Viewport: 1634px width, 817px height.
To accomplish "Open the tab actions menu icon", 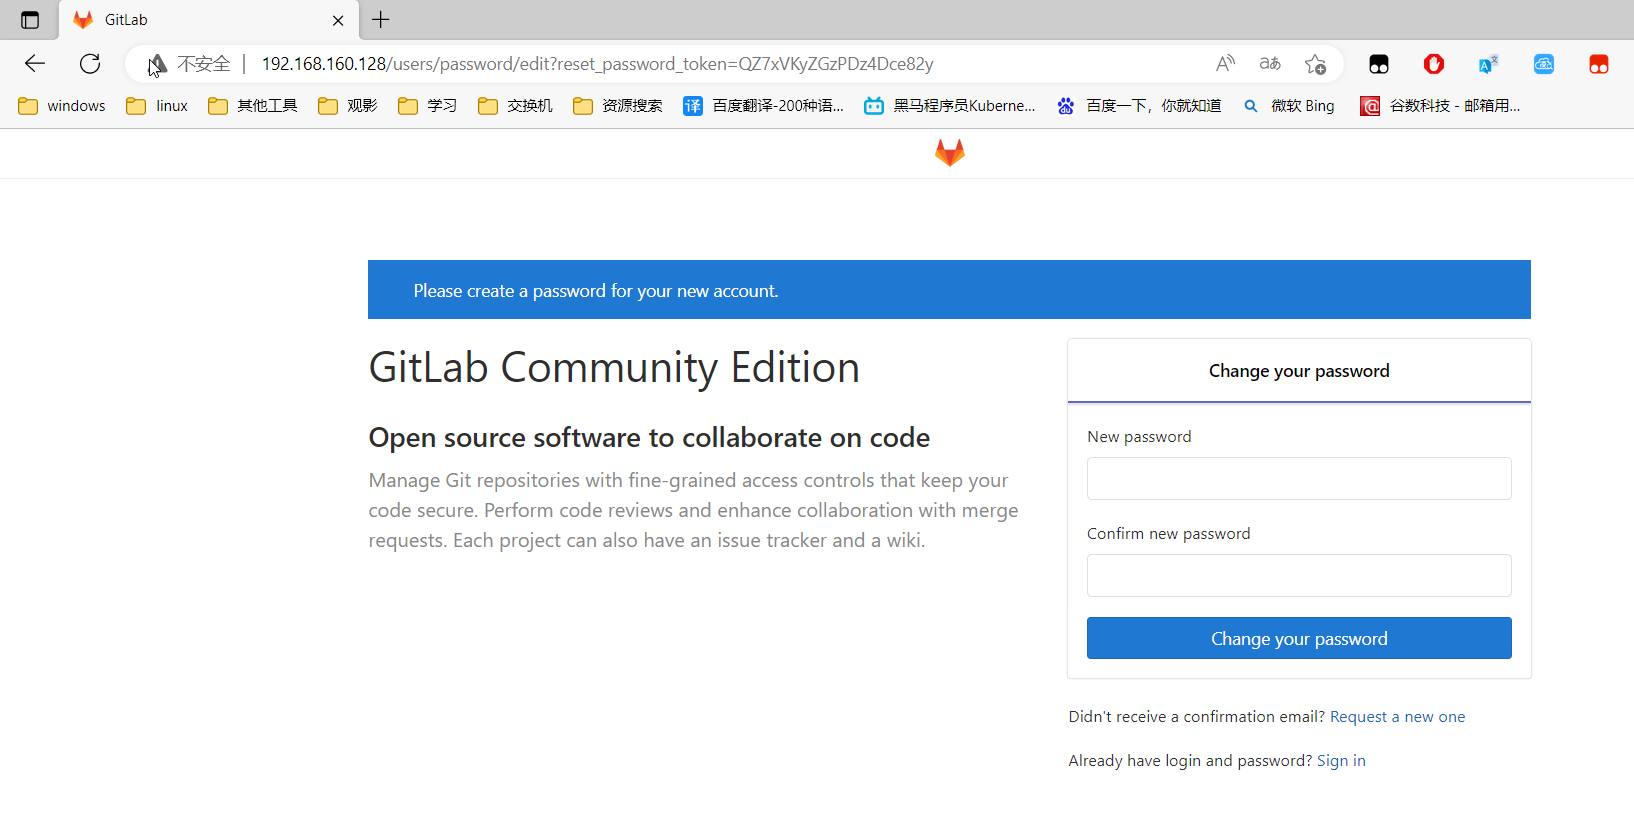I will click(30, 20).
